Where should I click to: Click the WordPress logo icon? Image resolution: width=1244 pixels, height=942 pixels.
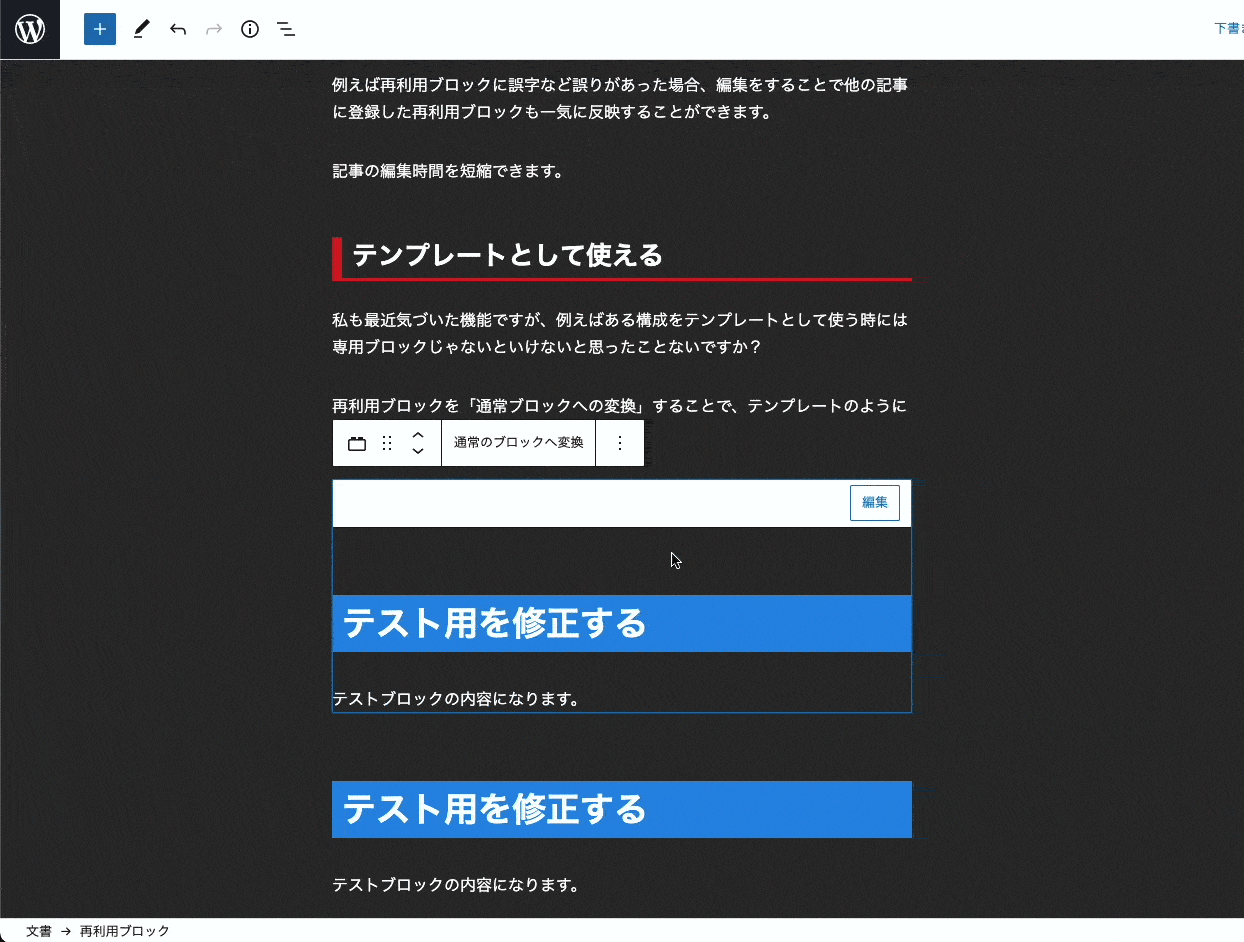(x=30, y=30)
